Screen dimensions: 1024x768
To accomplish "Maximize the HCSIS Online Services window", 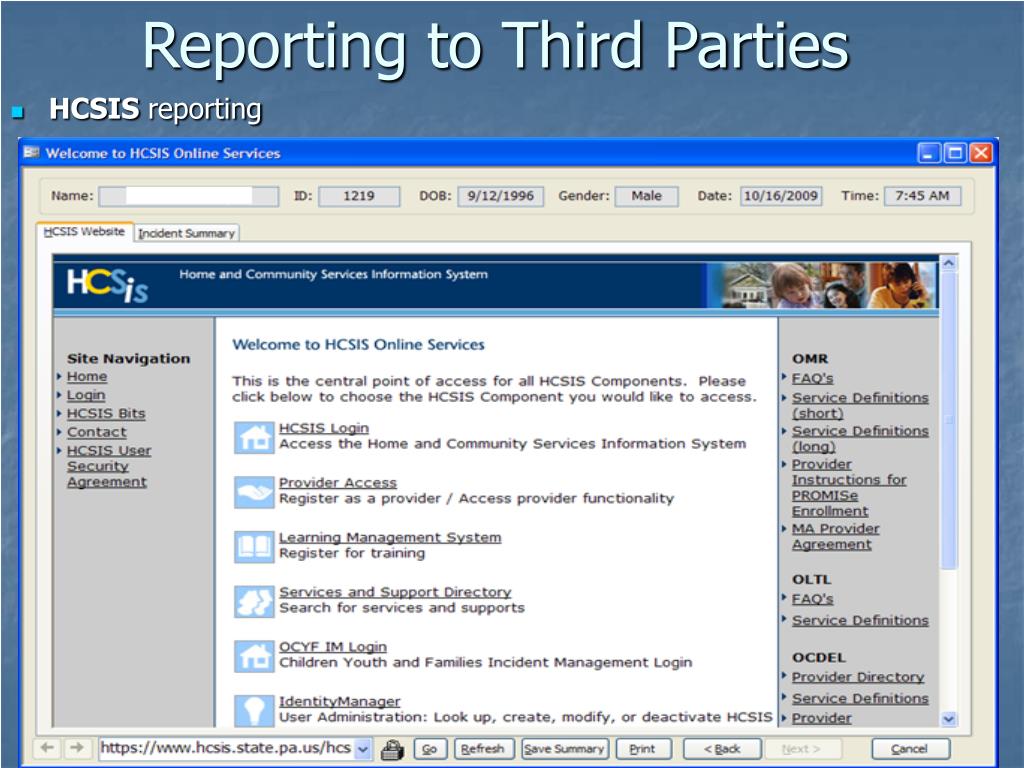I will point(955,153).
